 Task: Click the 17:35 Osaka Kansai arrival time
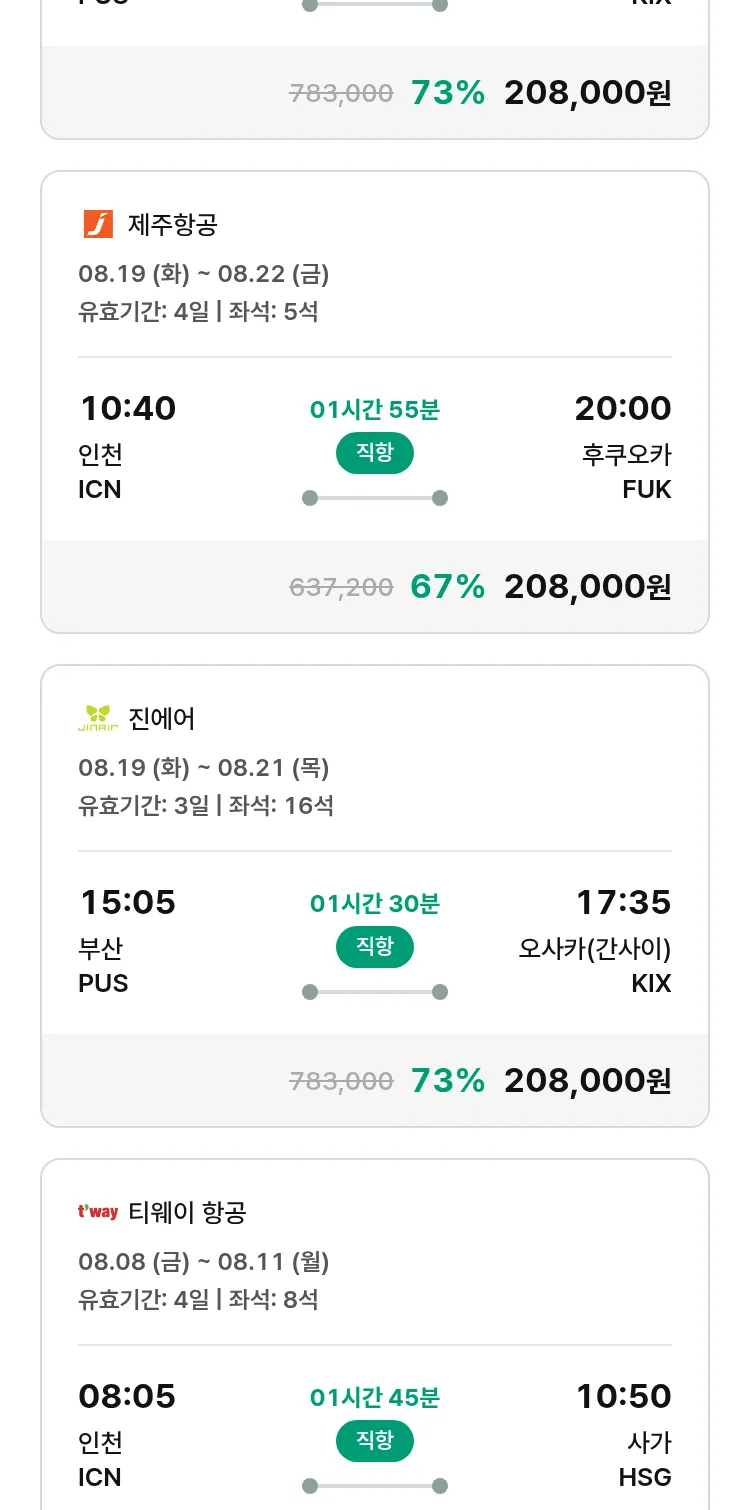pyautogui.click(x=623, y=903)
